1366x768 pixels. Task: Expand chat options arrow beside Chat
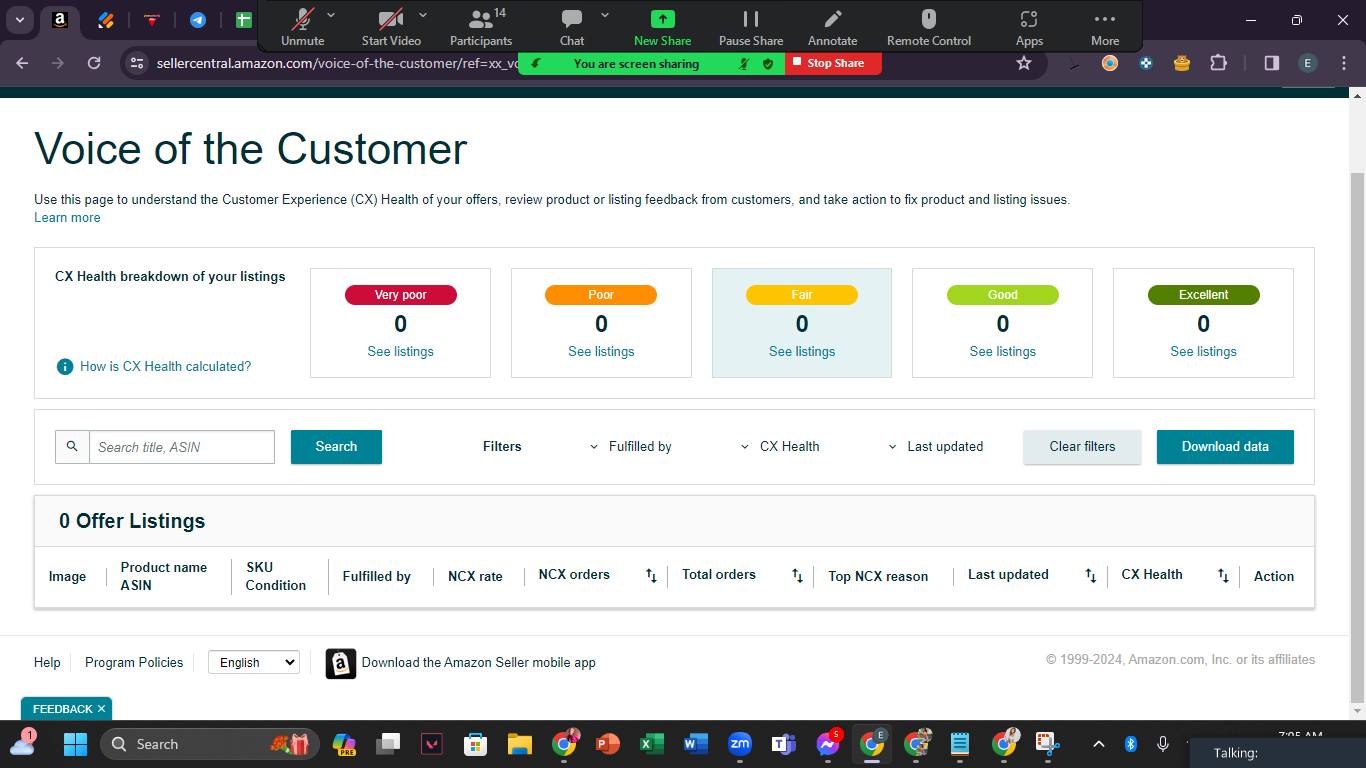(605, 15)
